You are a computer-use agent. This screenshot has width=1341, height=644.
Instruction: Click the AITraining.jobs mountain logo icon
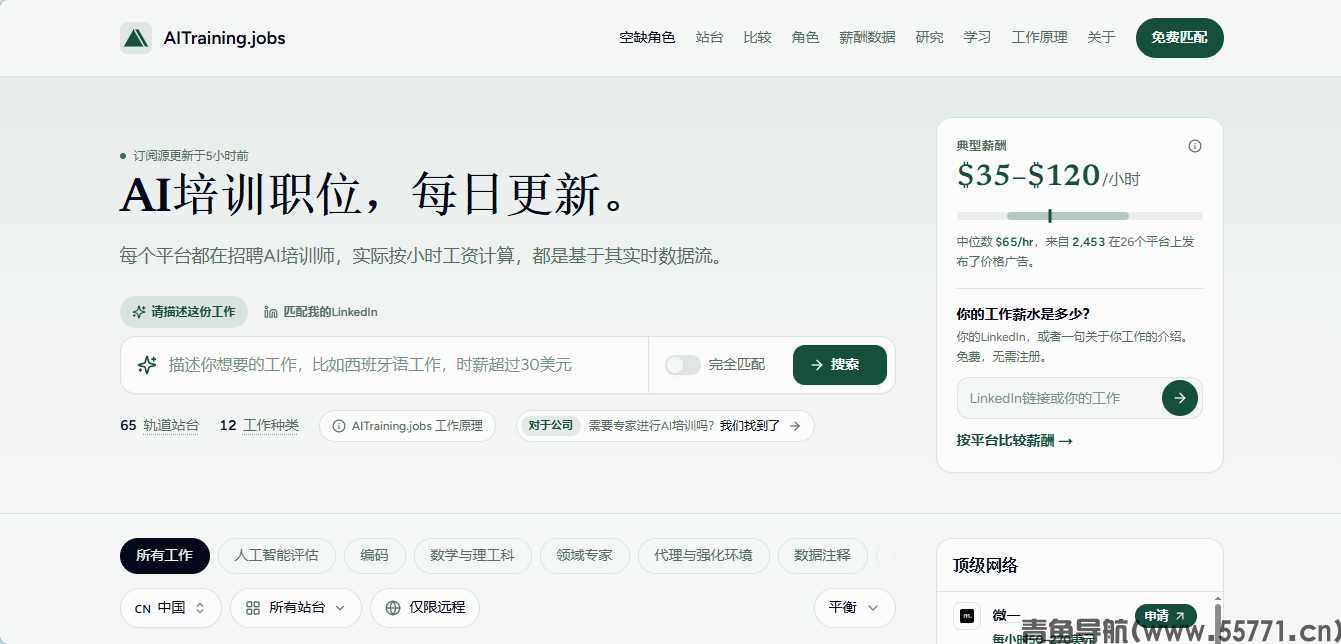click(x=136, y=38)
